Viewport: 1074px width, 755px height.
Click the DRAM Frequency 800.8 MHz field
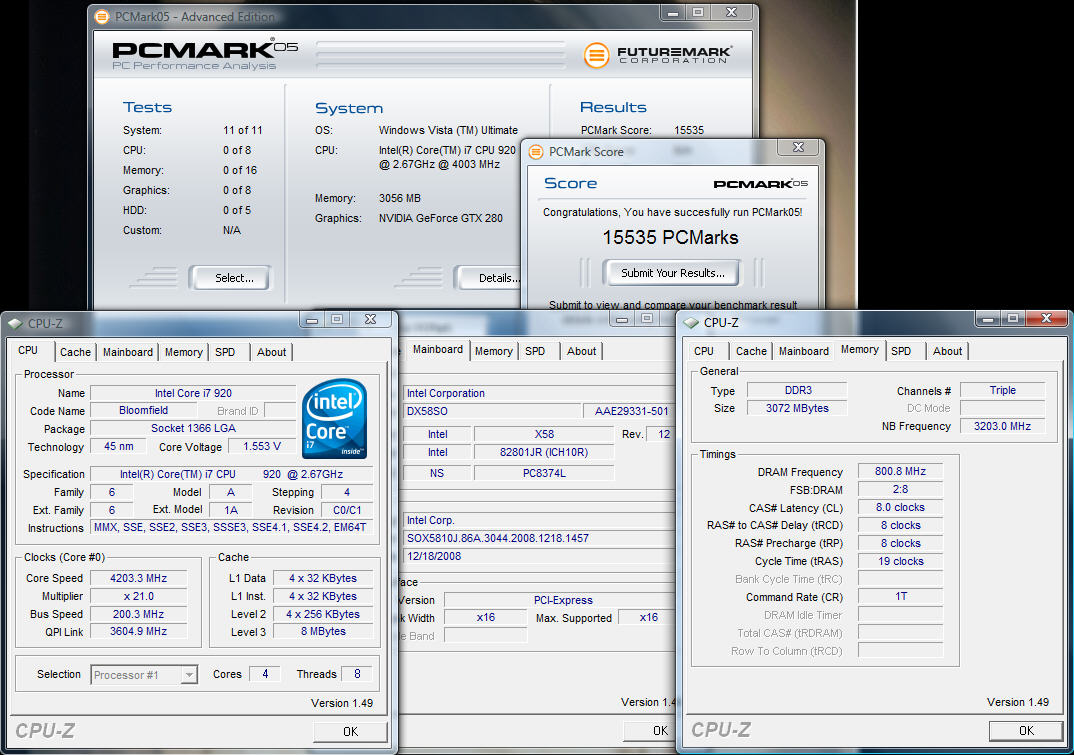pyautogui.click(x=900, y=471)
